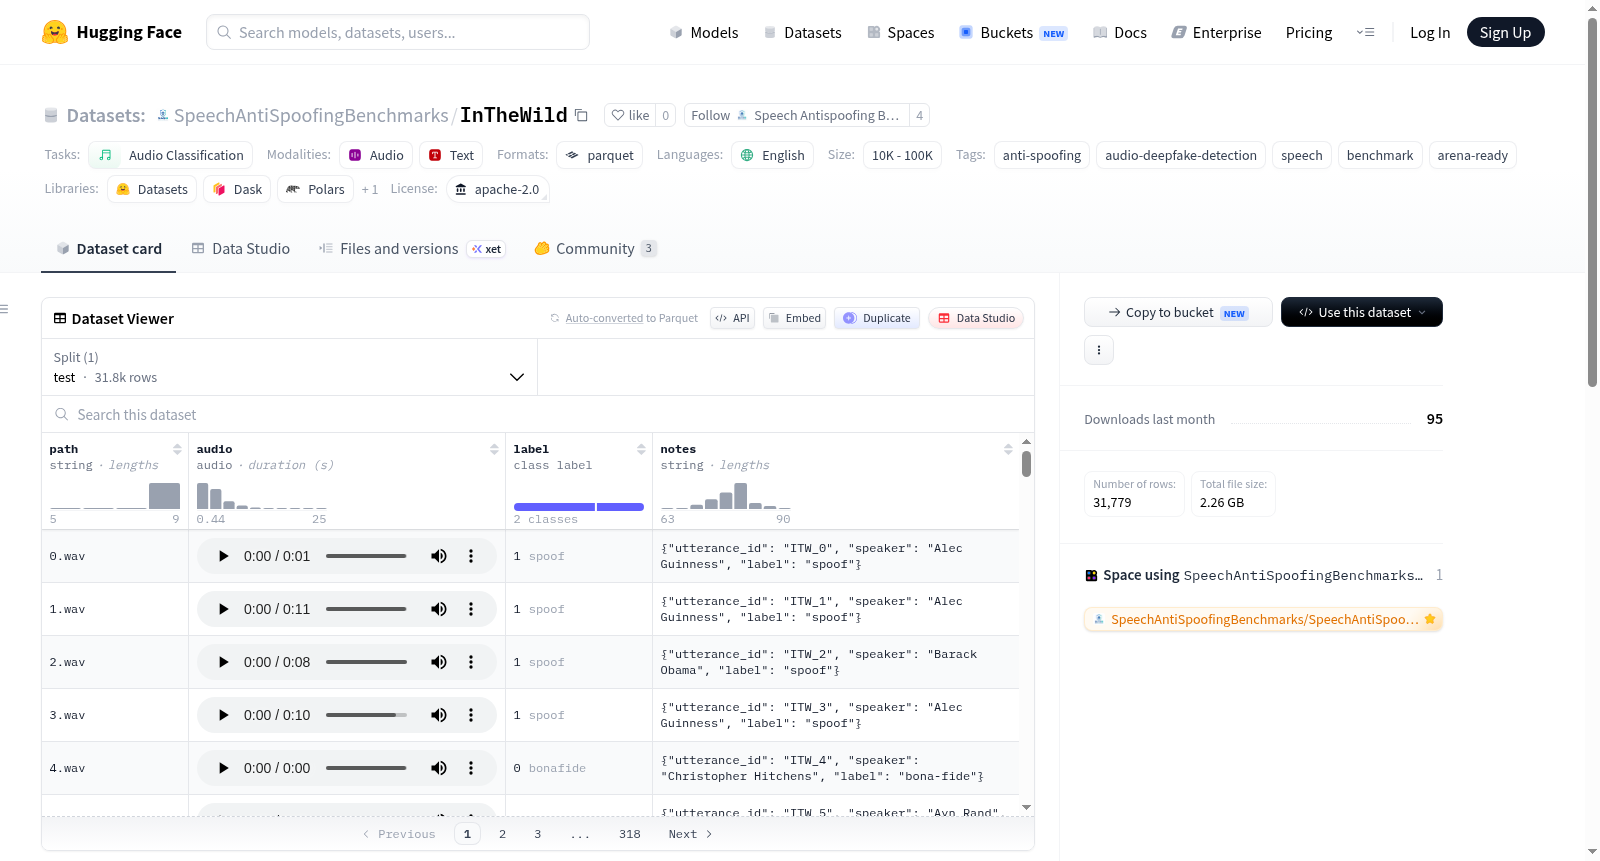The height and width of the screenshot is (861, 1600).
Task: Open Enterprise in top navigation
Action: click(x=1216, y=33)
